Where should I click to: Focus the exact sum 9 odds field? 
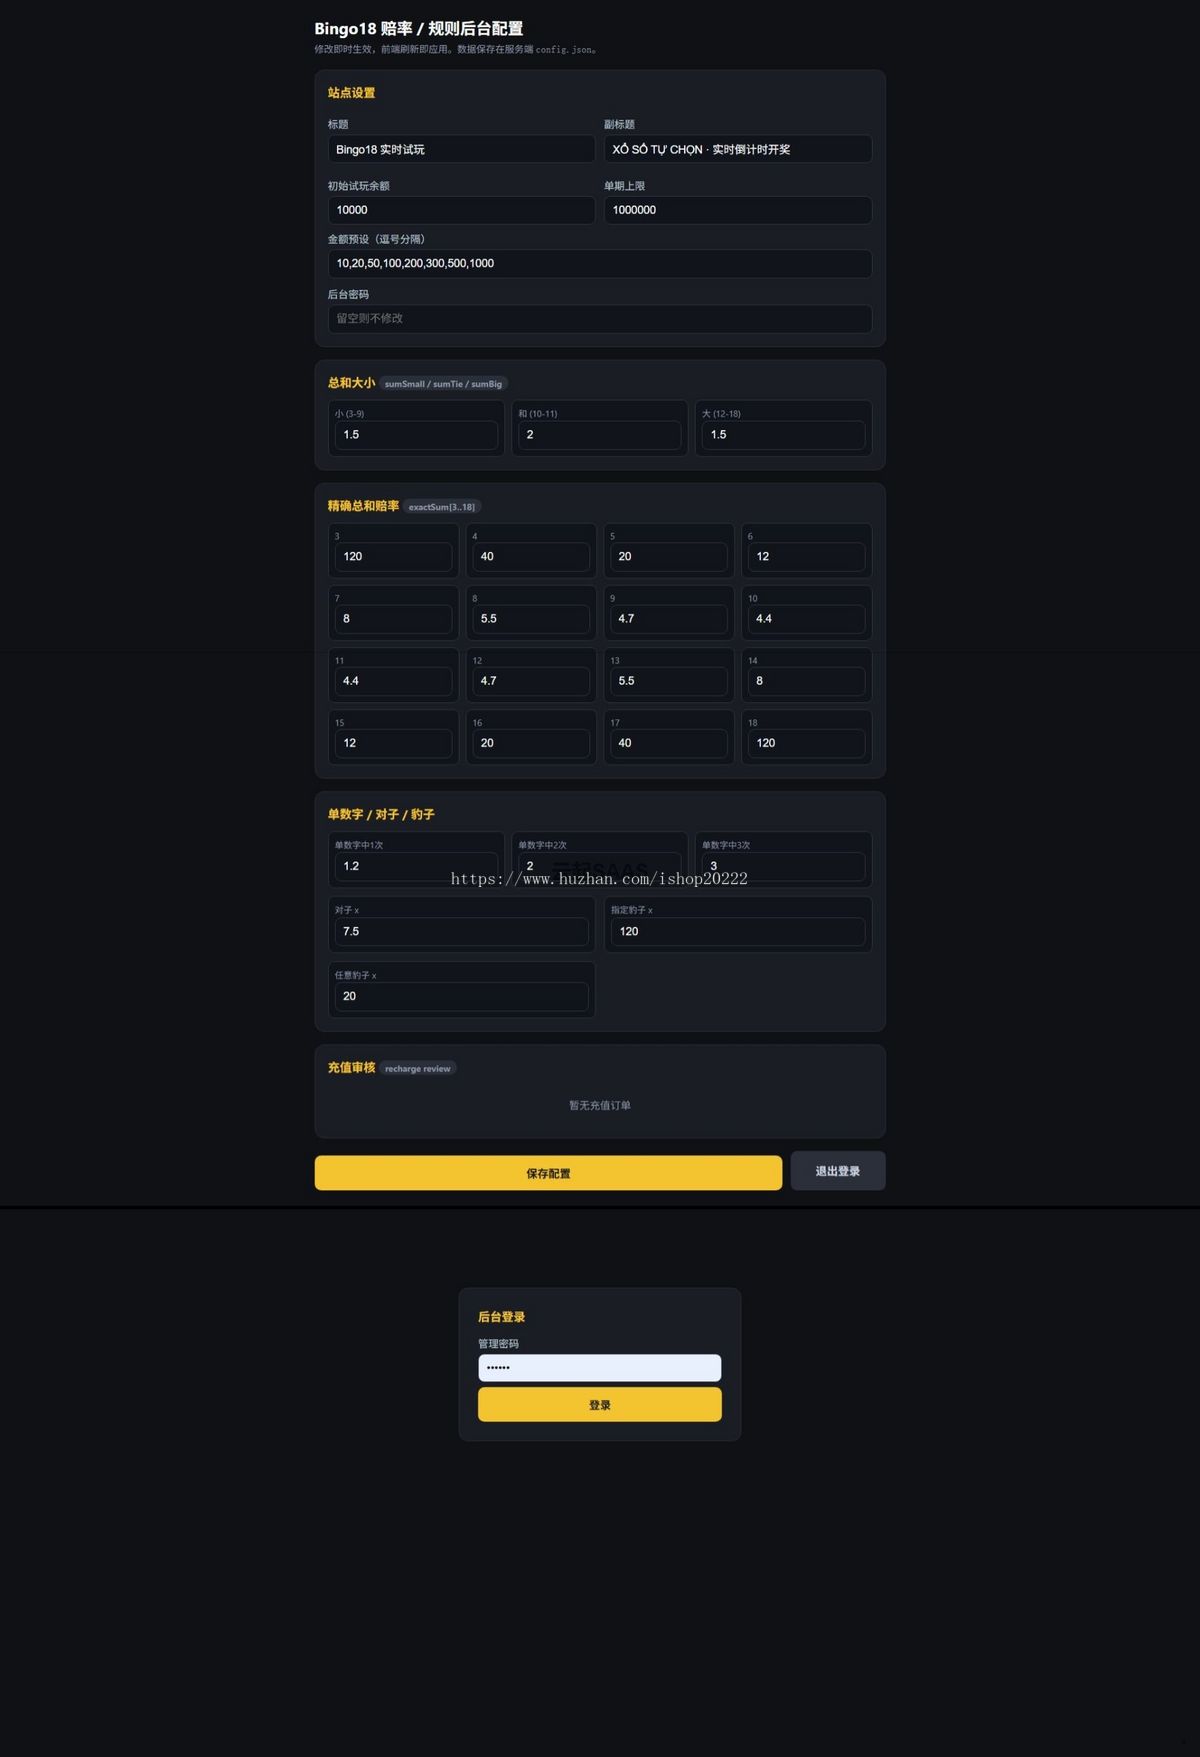669,619
